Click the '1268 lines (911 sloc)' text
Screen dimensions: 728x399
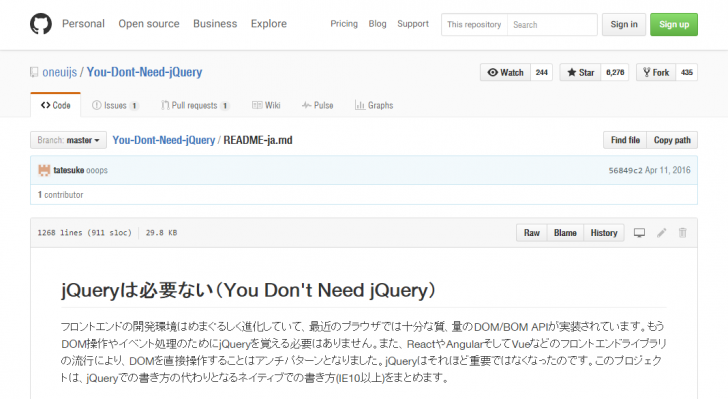[84, 233]
